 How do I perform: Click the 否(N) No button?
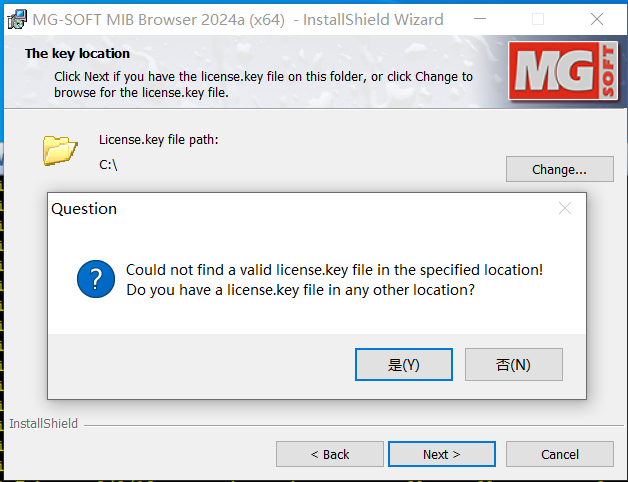click(x=513, y=364)
